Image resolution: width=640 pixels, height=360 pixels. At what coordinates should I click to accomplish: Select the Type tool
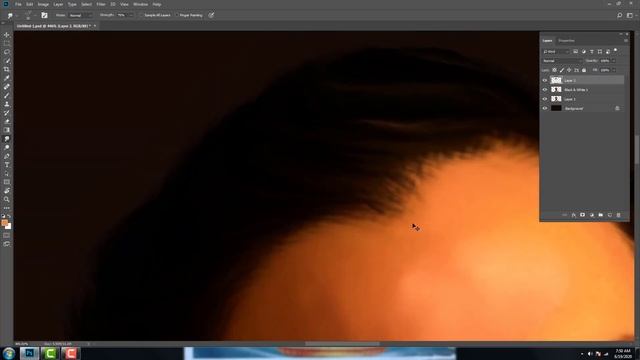7,165
